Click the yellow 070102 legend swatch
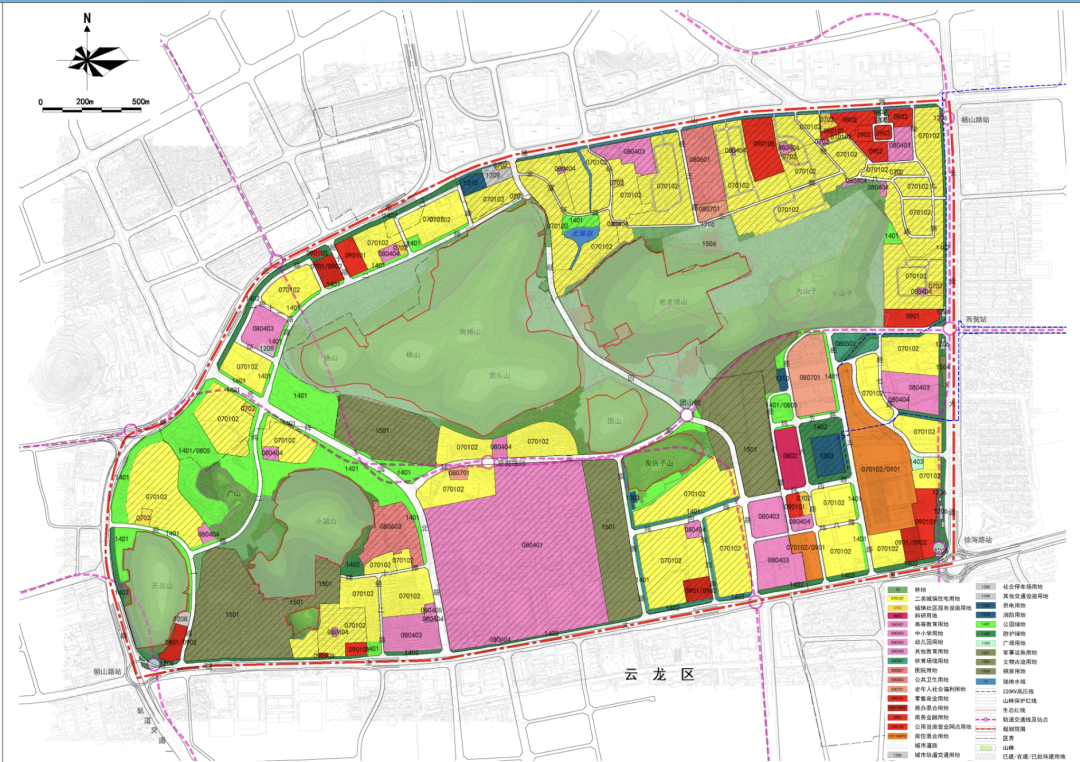The width and height of the screenshot is (1080, 762). (897, 599)
